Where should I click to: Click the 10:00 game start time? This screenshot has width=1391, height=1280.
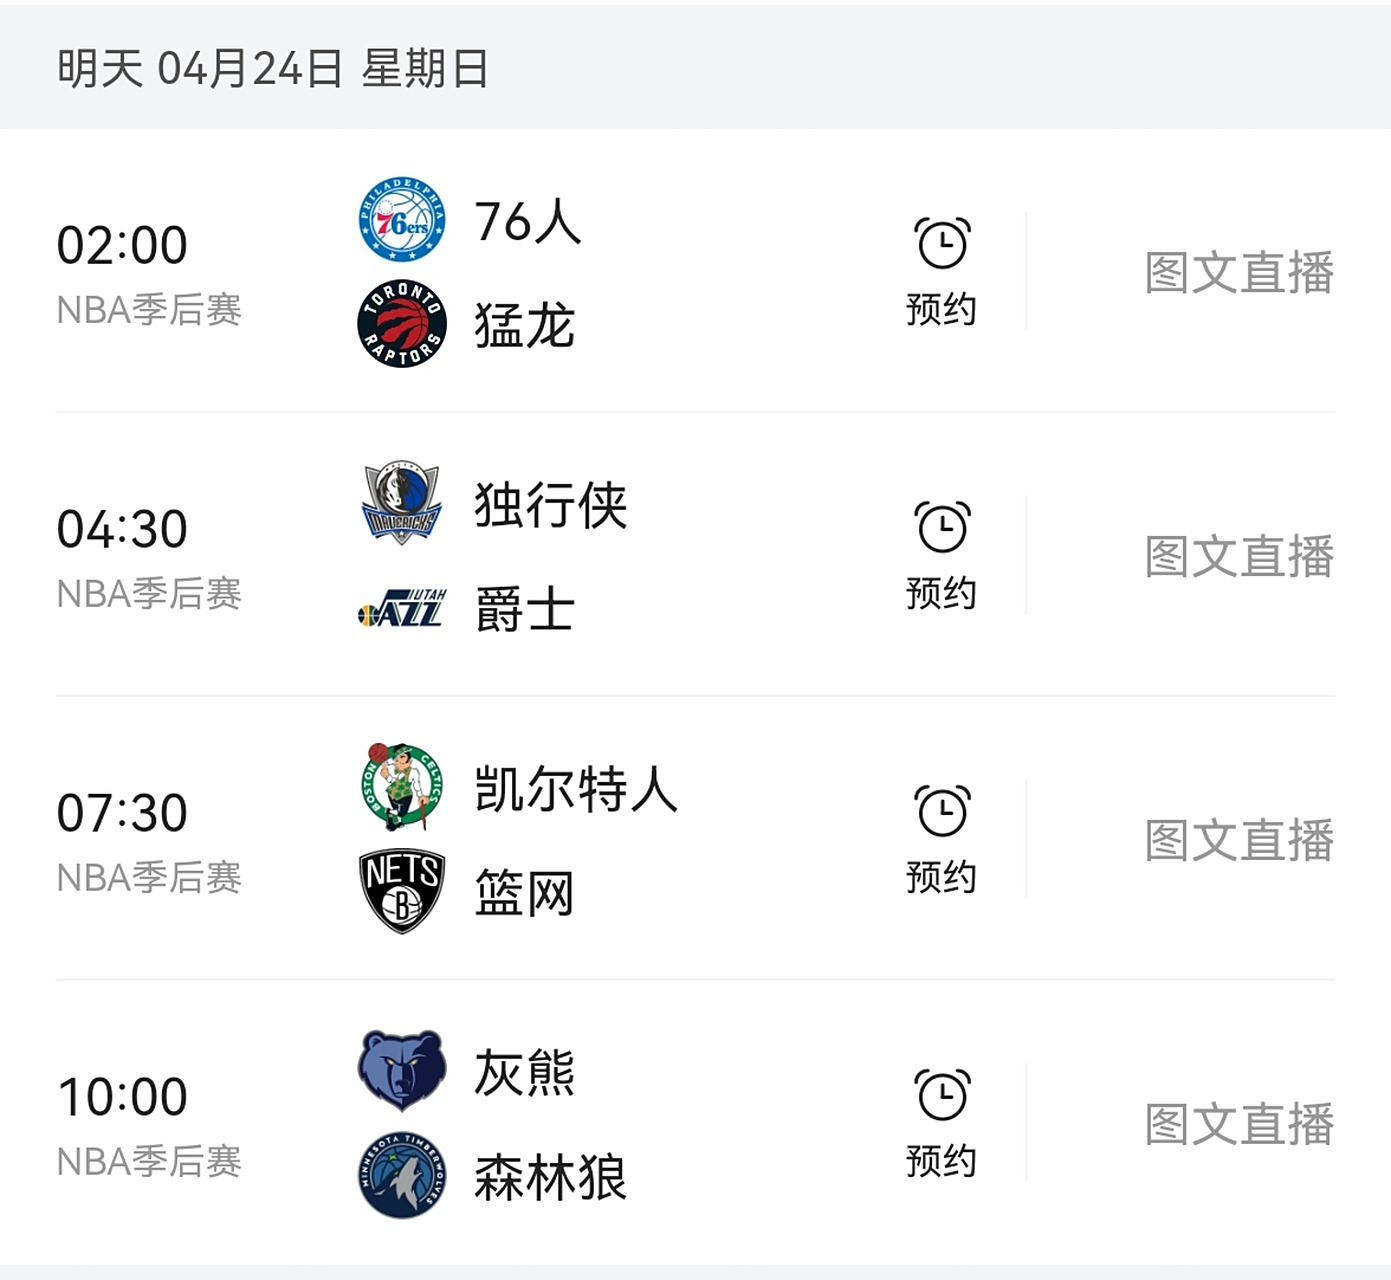tap(124, 1096)
